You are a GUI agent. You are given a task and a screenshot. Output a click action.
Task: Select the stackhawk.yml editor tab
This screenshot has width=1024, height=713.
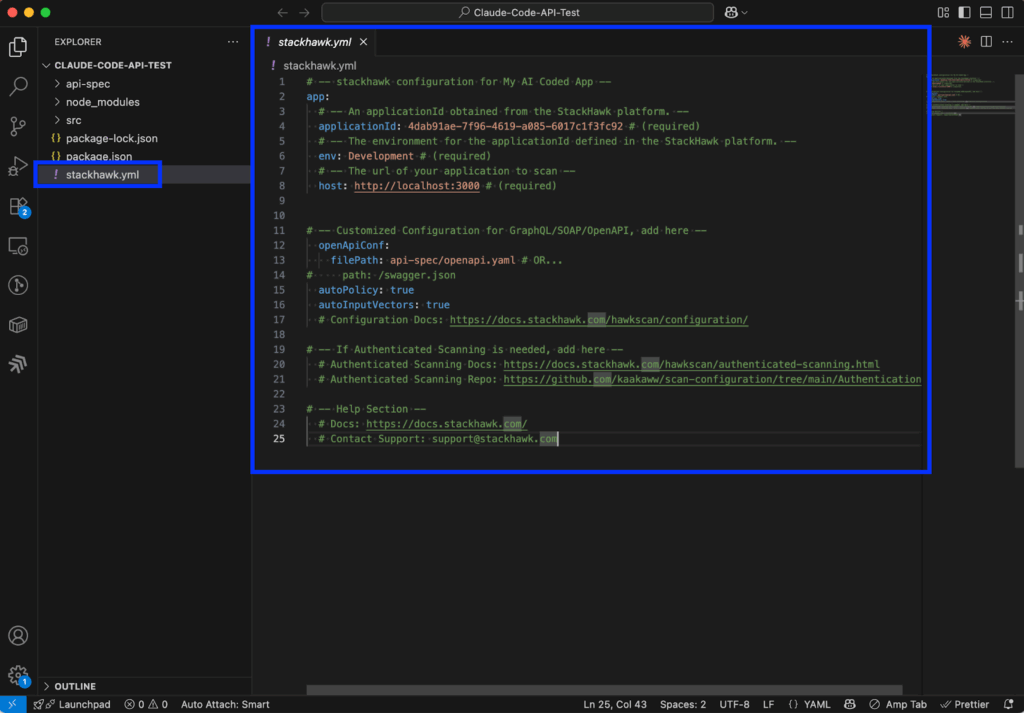coord(314,42)
